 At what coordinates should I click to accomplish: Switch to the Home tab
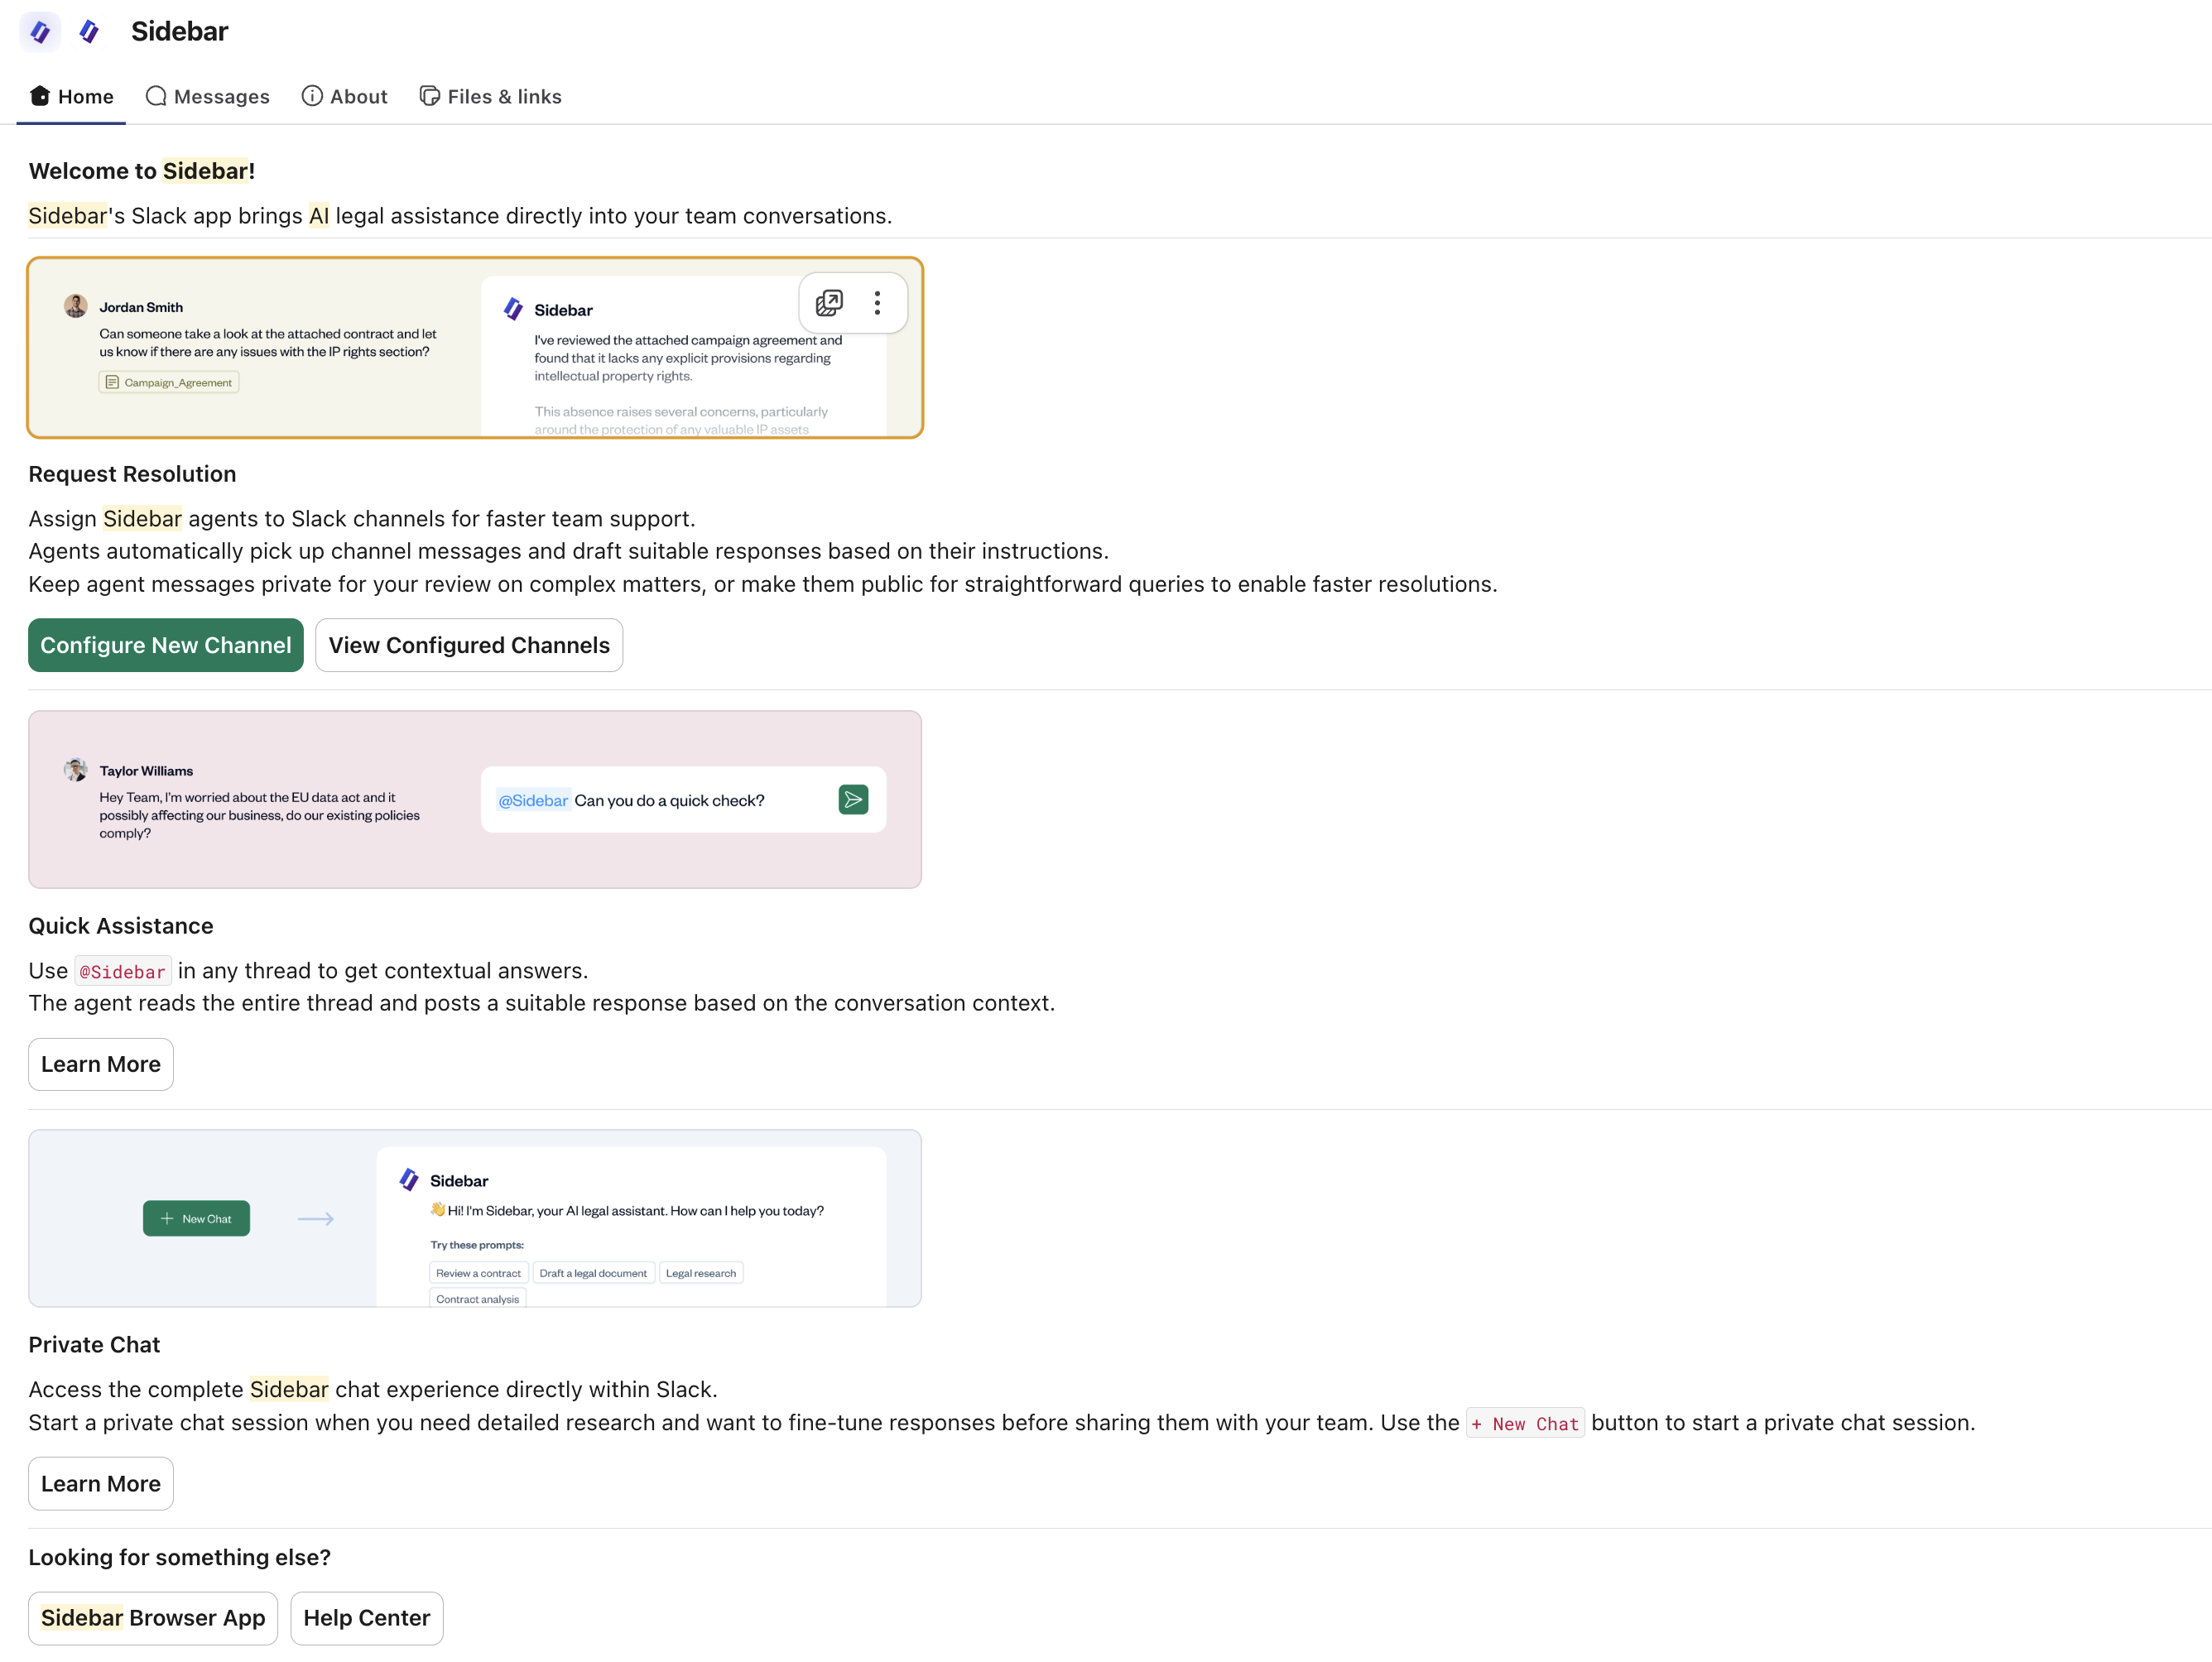point(71,97)
